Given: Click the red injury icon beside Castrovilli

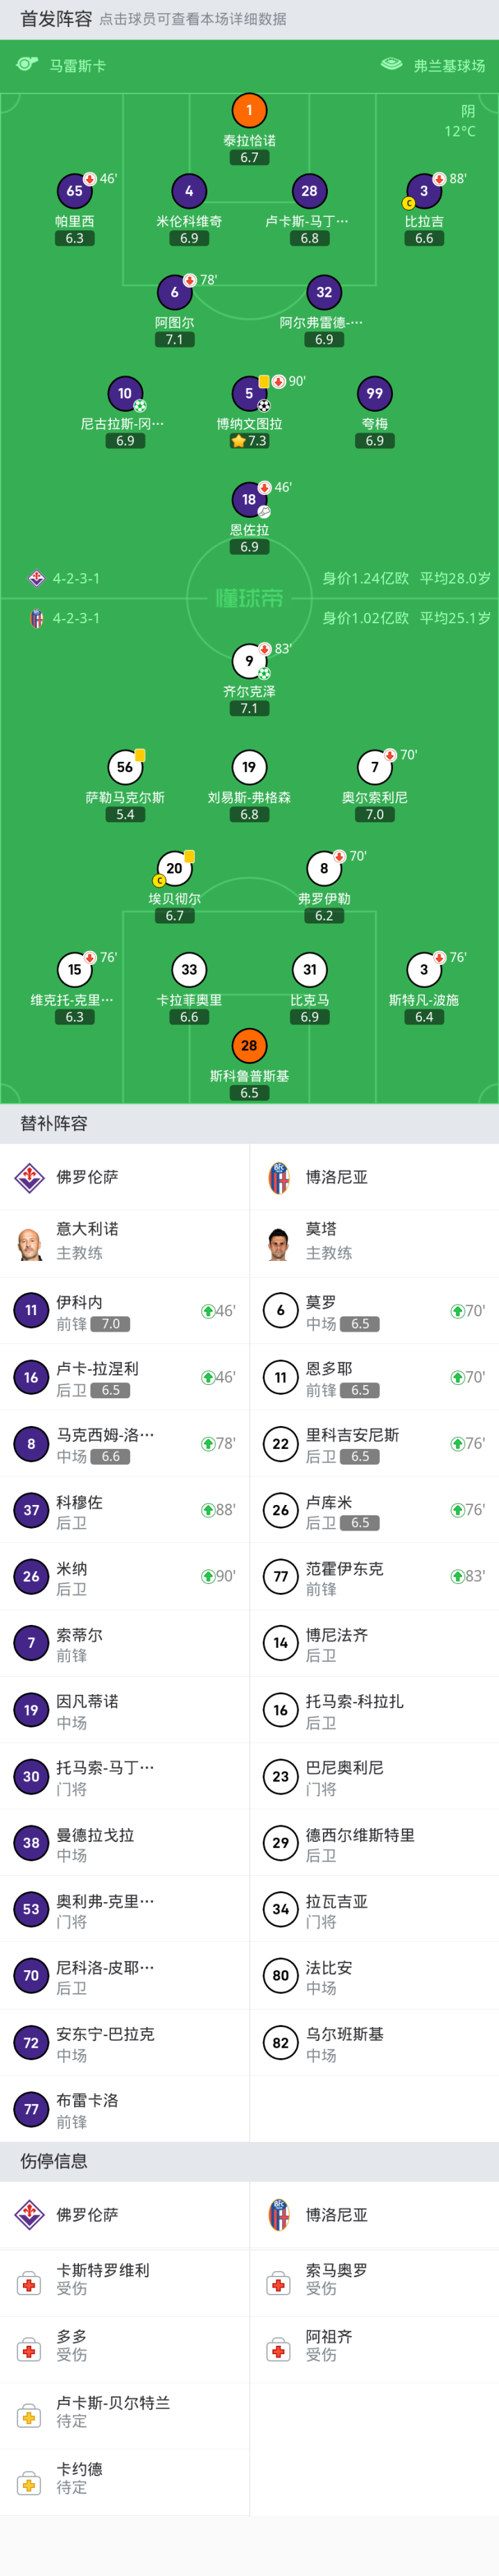Looking at the screenshot, I should pyautogui.click(x=30, y=2284).
